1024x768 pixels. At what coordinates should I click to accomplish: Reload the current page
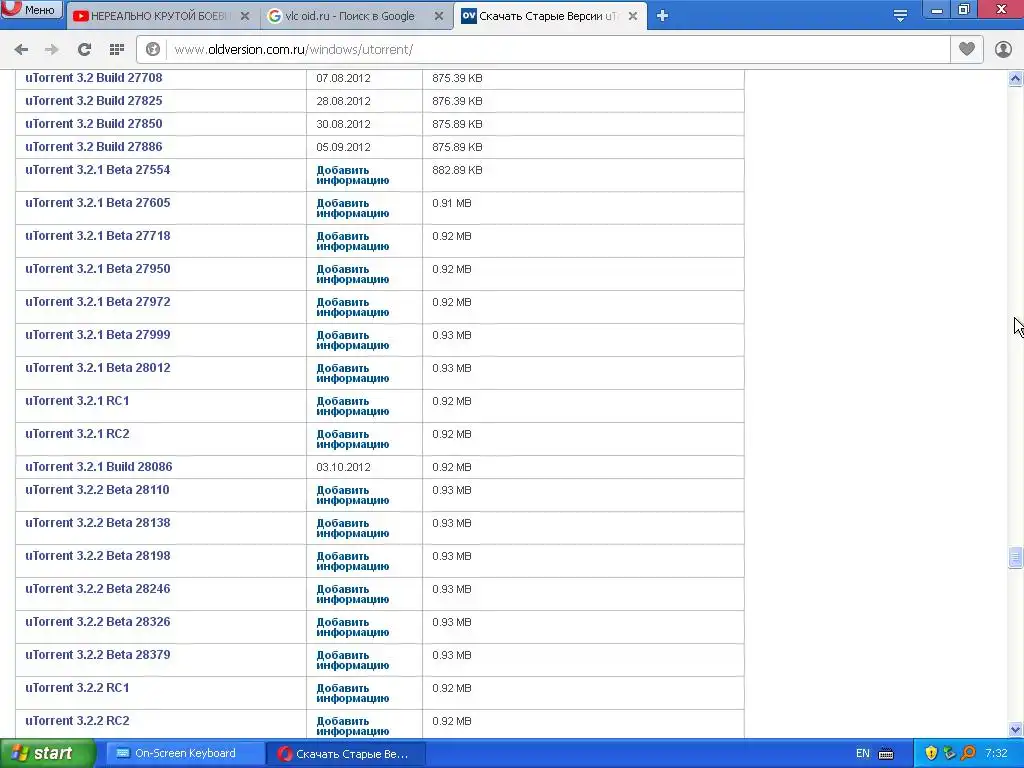tap(84, 50)
